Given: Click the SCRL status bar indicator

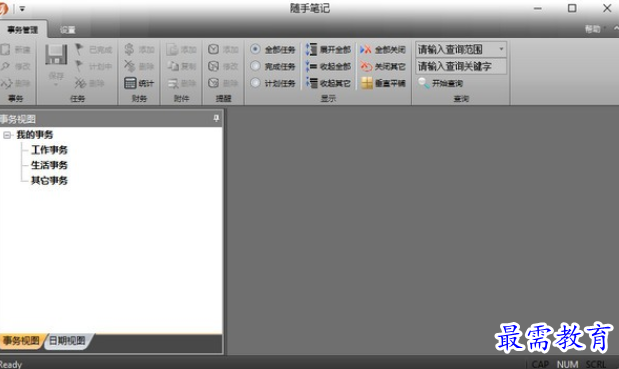Looking at the screenshot, I should [596, 364].
